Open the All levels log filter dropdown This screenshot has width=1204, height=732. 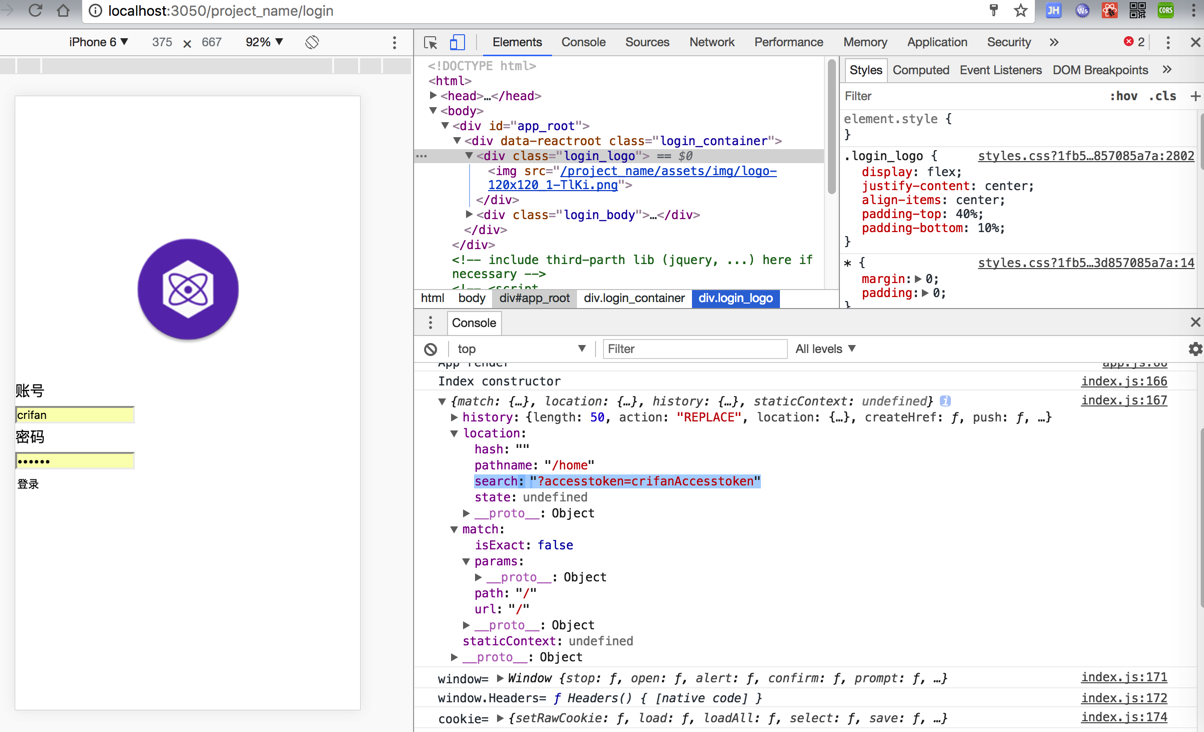tap(825, 349)
